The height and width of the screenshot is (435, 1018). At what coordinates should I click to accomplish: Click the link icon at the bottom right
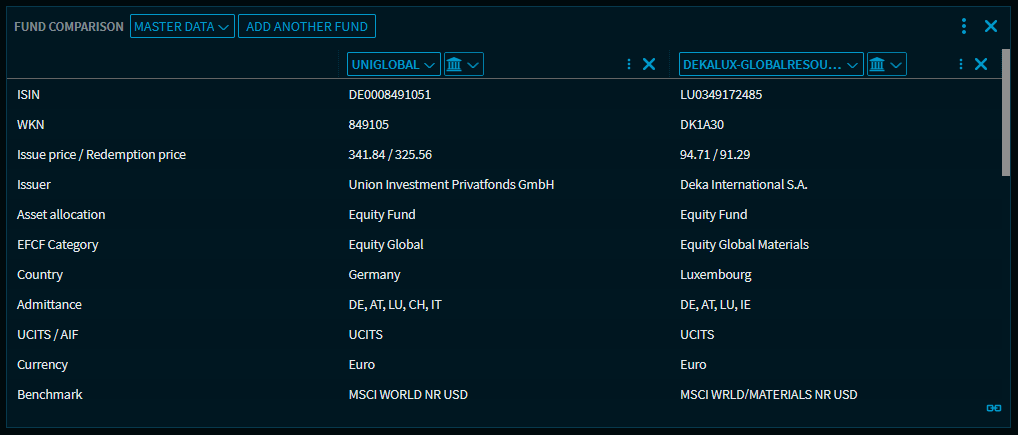tap(993, 408)
